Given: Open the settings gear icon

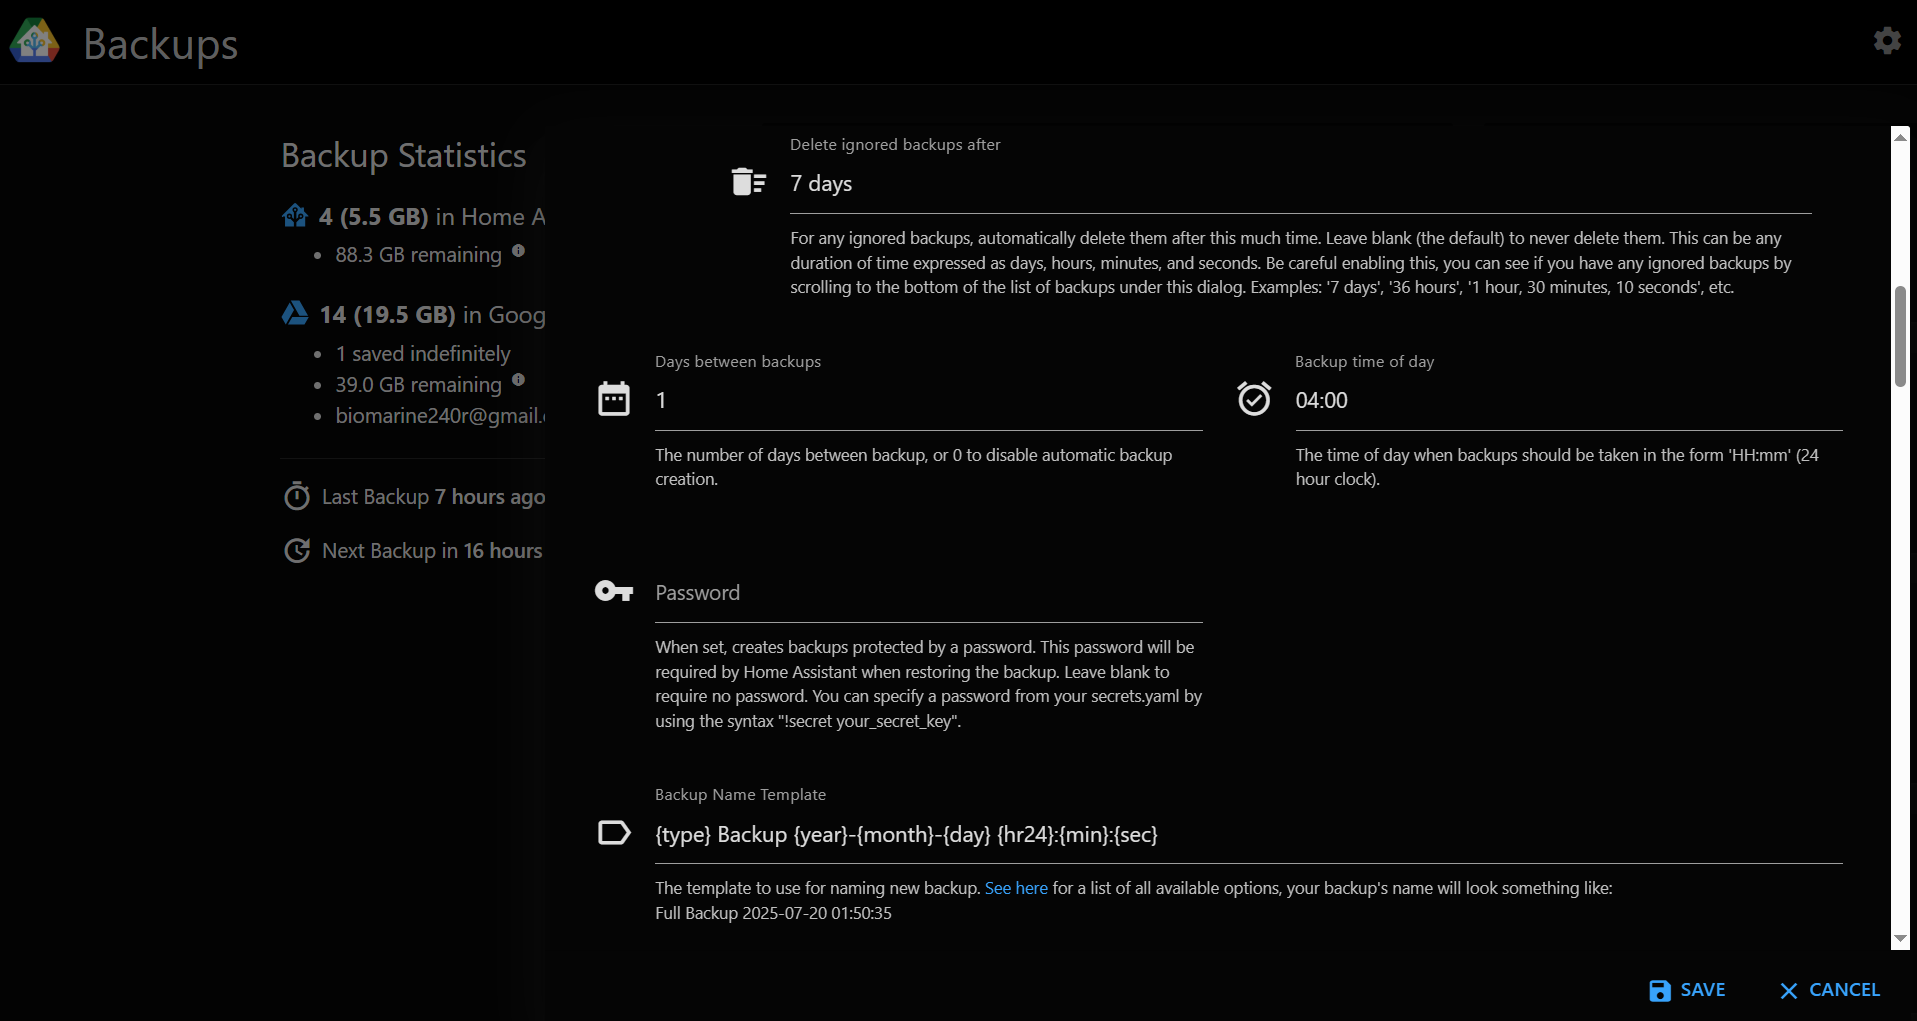Looking at the screenshot, I should [x=1886, y=41].
